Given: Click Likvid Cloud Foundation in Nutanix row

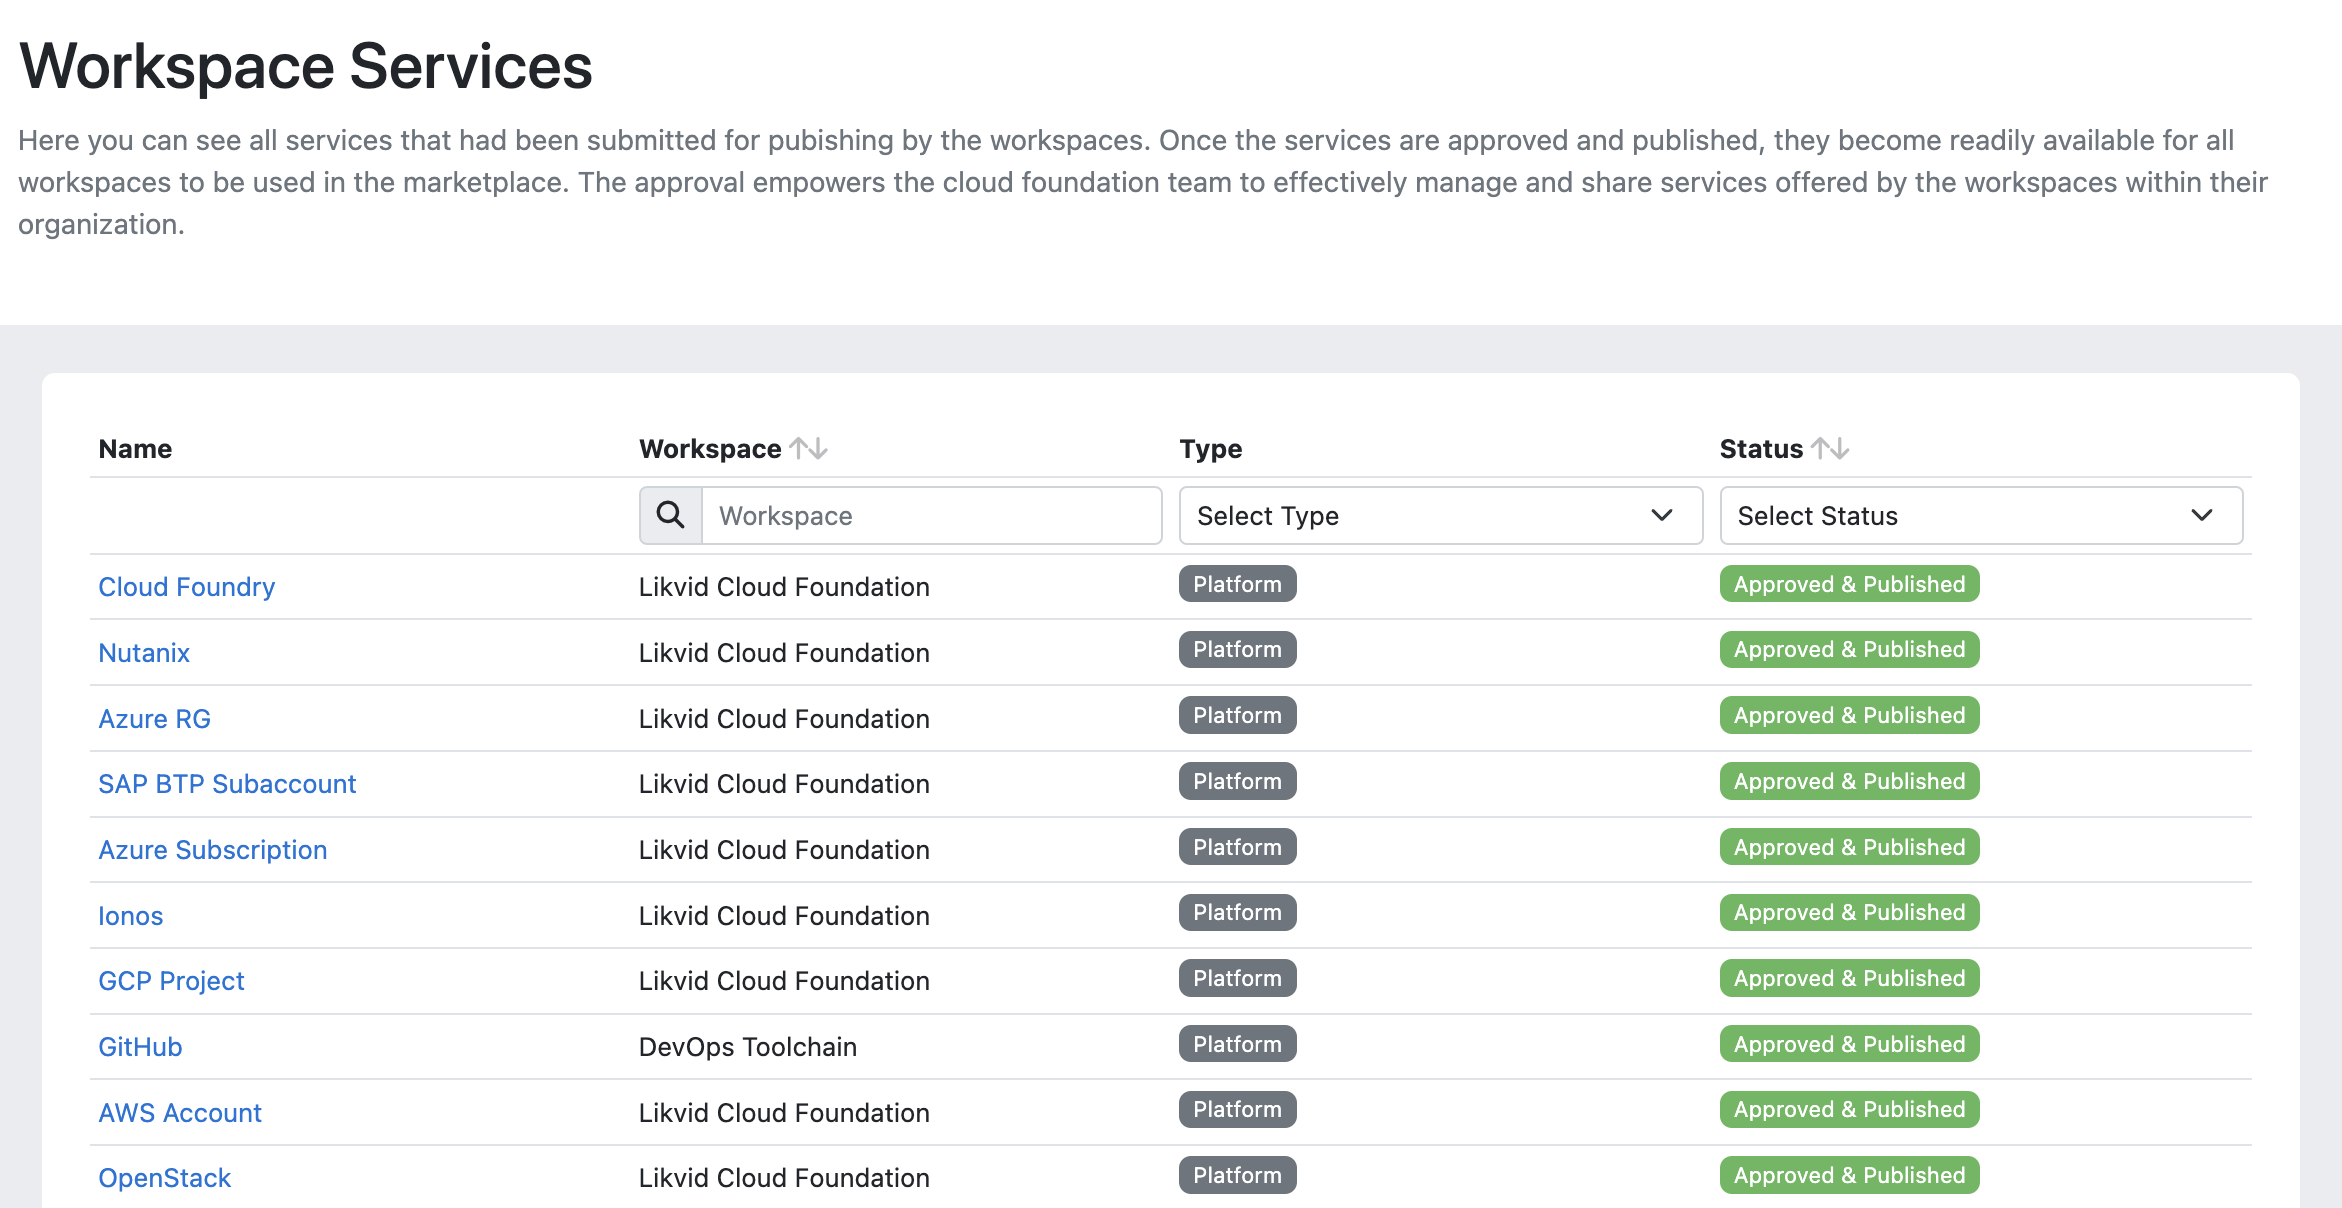Looking at the screenshot, I should [784, 653].
